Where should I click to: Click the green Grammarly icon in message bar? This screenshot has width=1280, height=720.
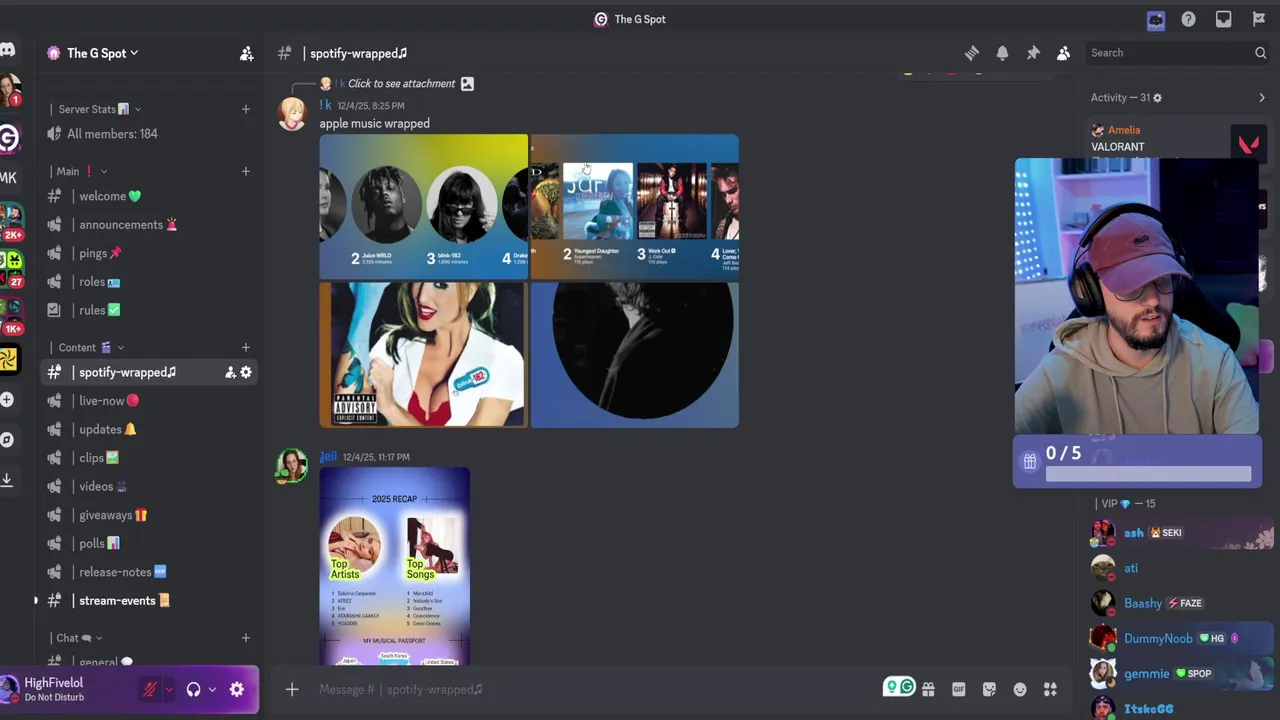pos(906,687)
